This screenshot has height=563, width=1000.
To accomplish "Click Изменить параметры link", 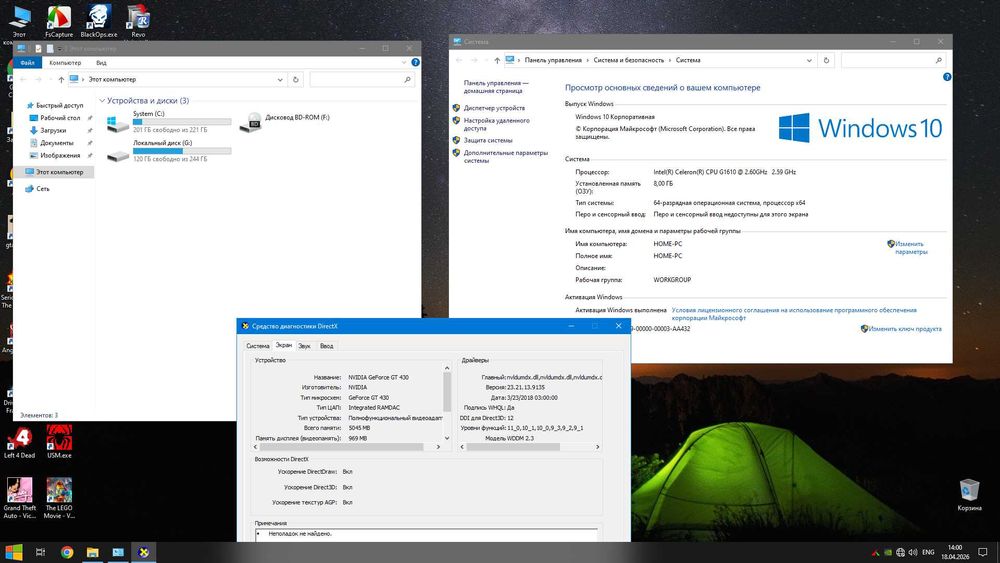I will click(x=911, y=248).
